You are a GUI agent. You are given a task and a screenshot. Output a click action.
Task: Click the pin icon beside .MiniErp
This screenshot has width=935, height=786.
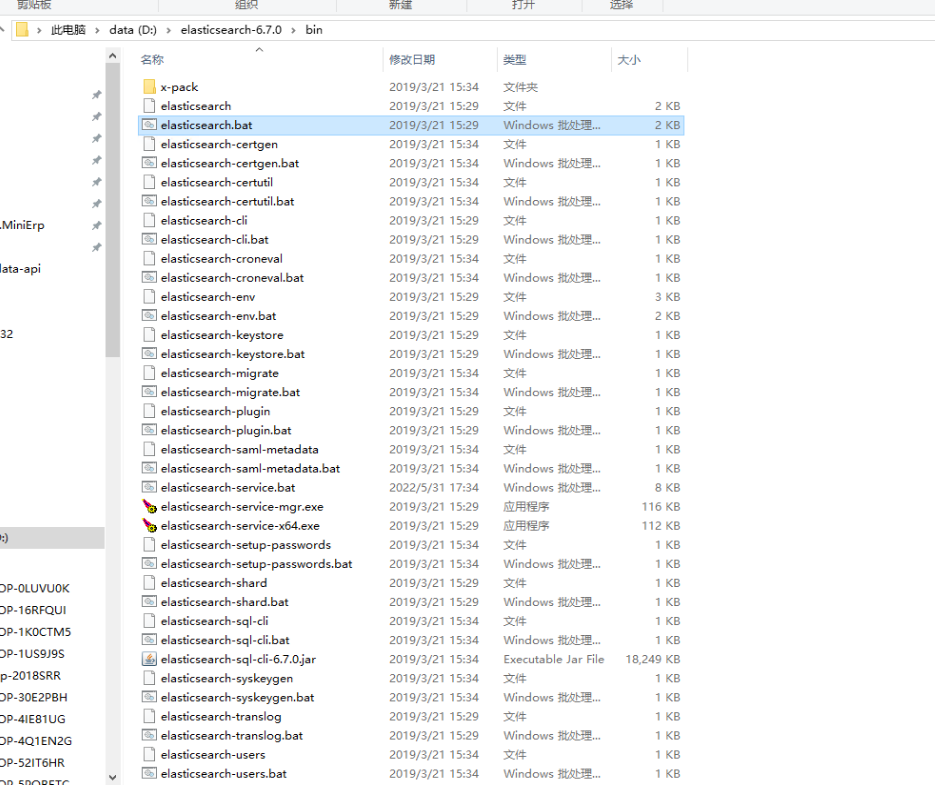click(97, 225)
